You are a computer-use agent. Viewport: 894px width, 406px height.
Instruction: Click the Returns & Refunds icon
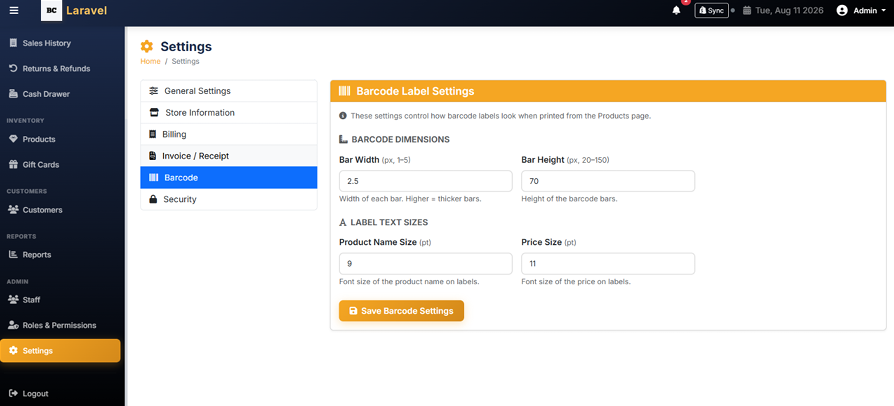[13, 68]
